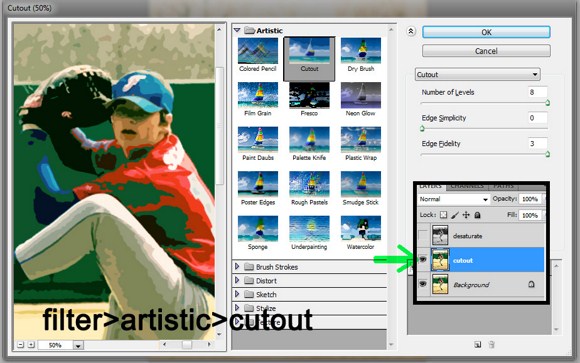Click filter list scrollbar up arrow

pos(391,29)
